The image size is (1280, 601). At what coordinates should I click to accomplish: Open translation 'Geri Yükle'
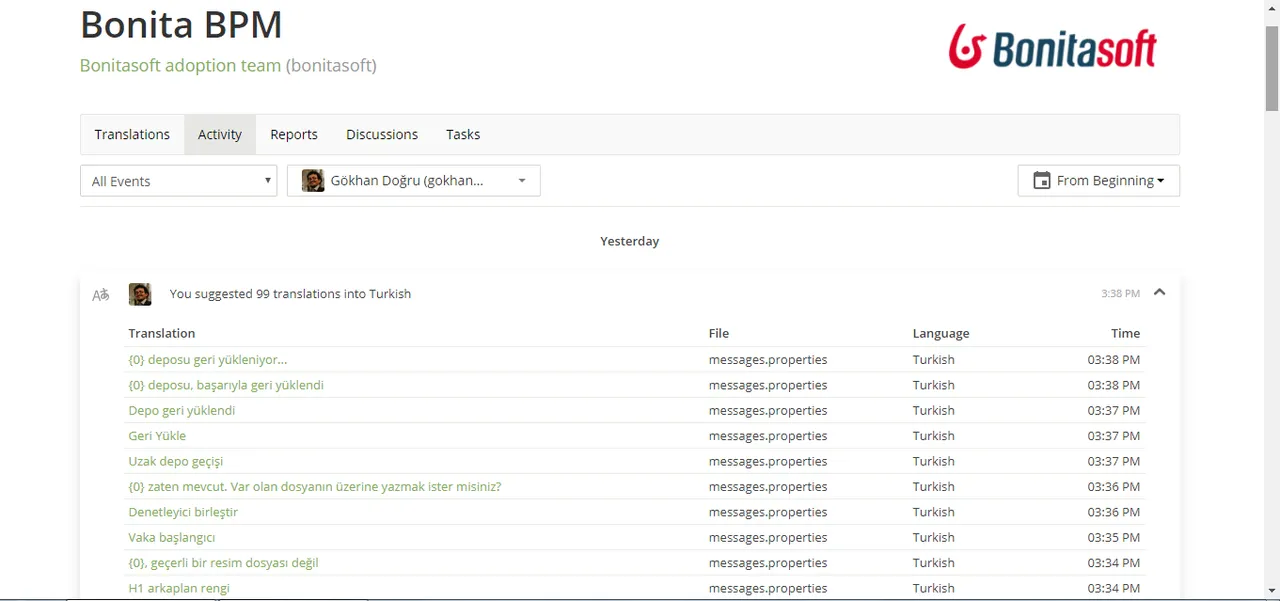click(157, 436)
